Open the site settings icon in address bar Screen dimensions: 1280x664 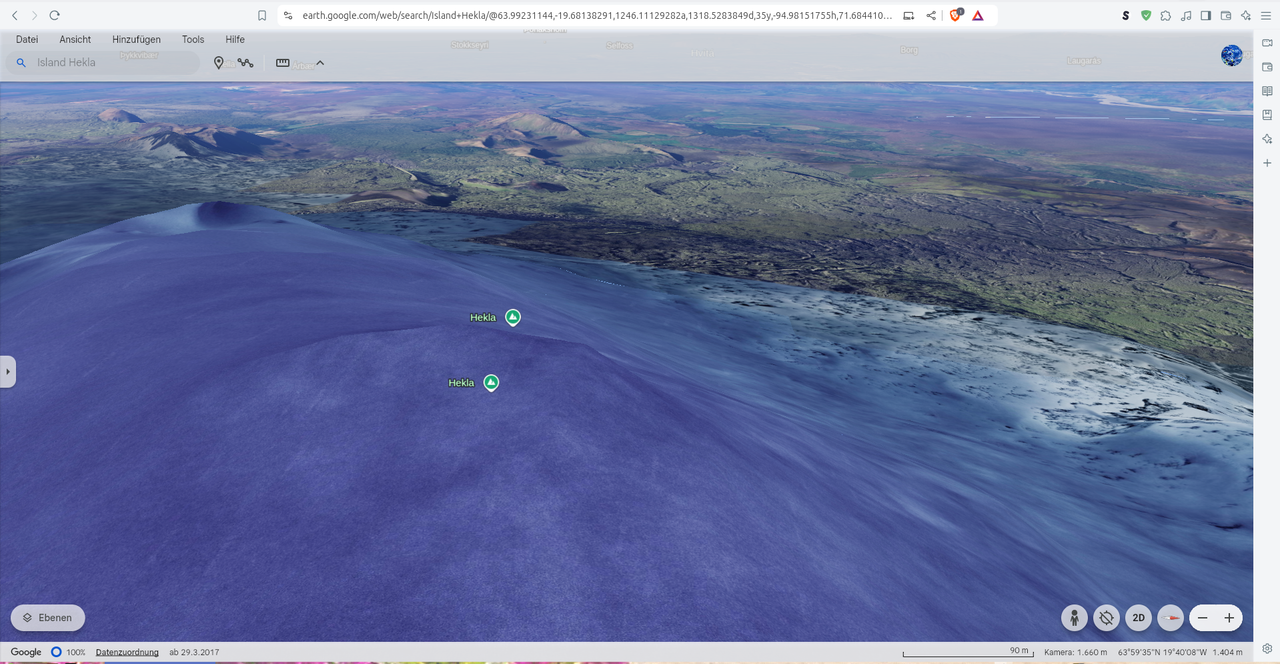[x=288, y=15]
